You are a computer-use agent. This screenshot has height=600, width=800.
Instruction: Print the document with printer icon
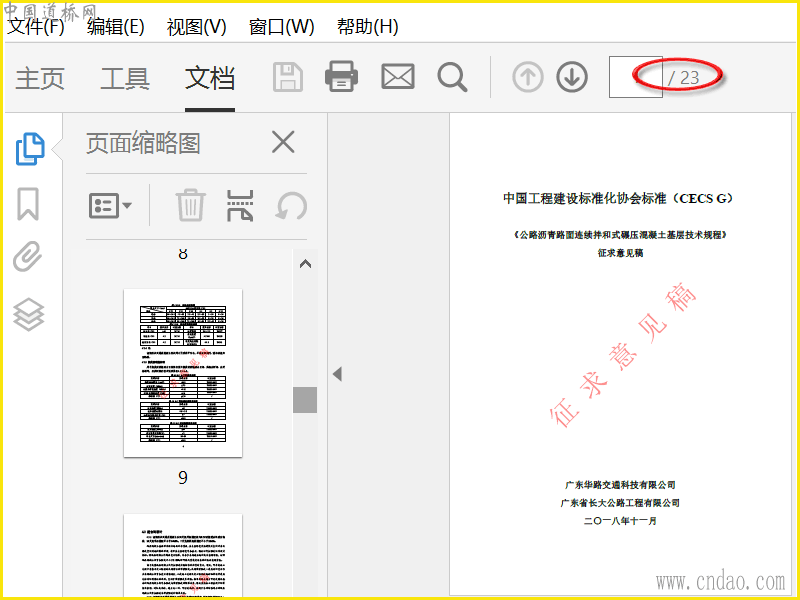341,77
